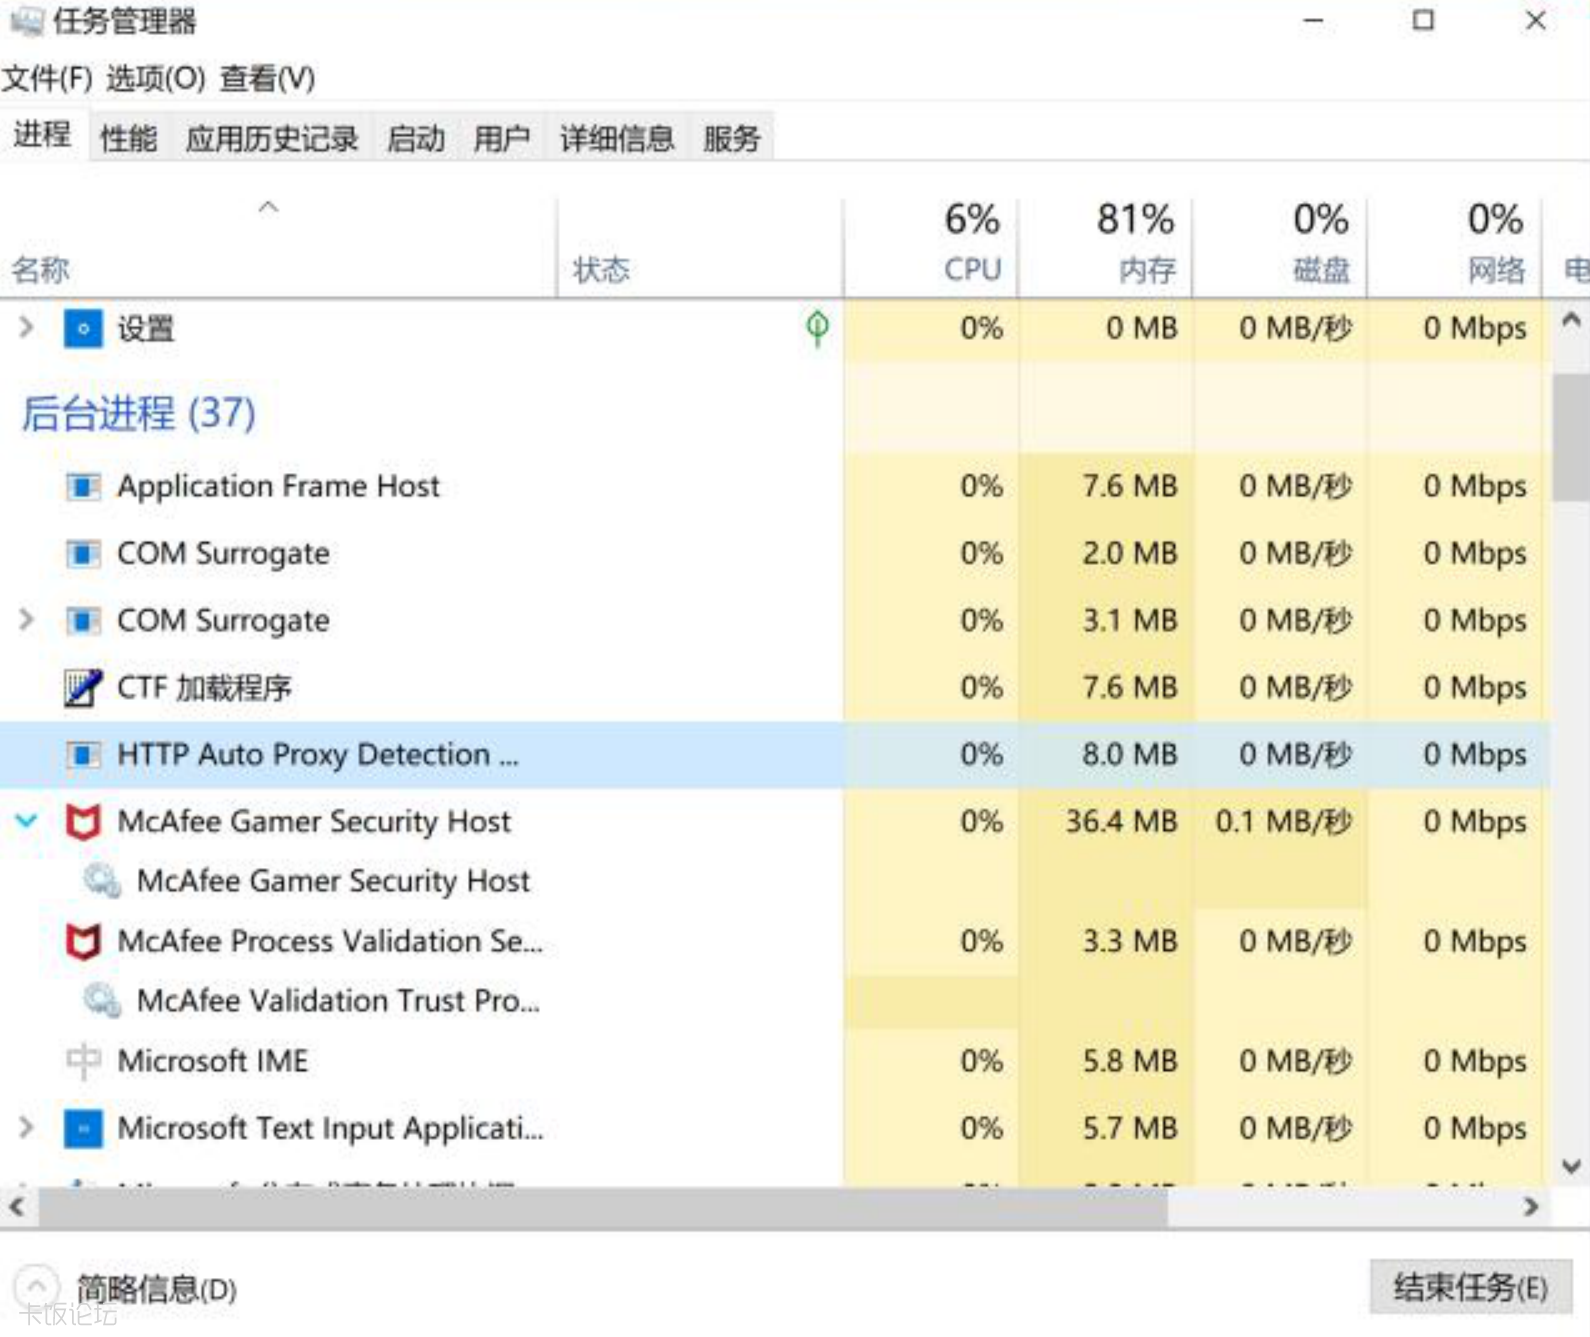The width and height of the screenshot is (1590, 1337).
Task: Click the horizontal scrollbar thumb
Action: point(603,1207)
